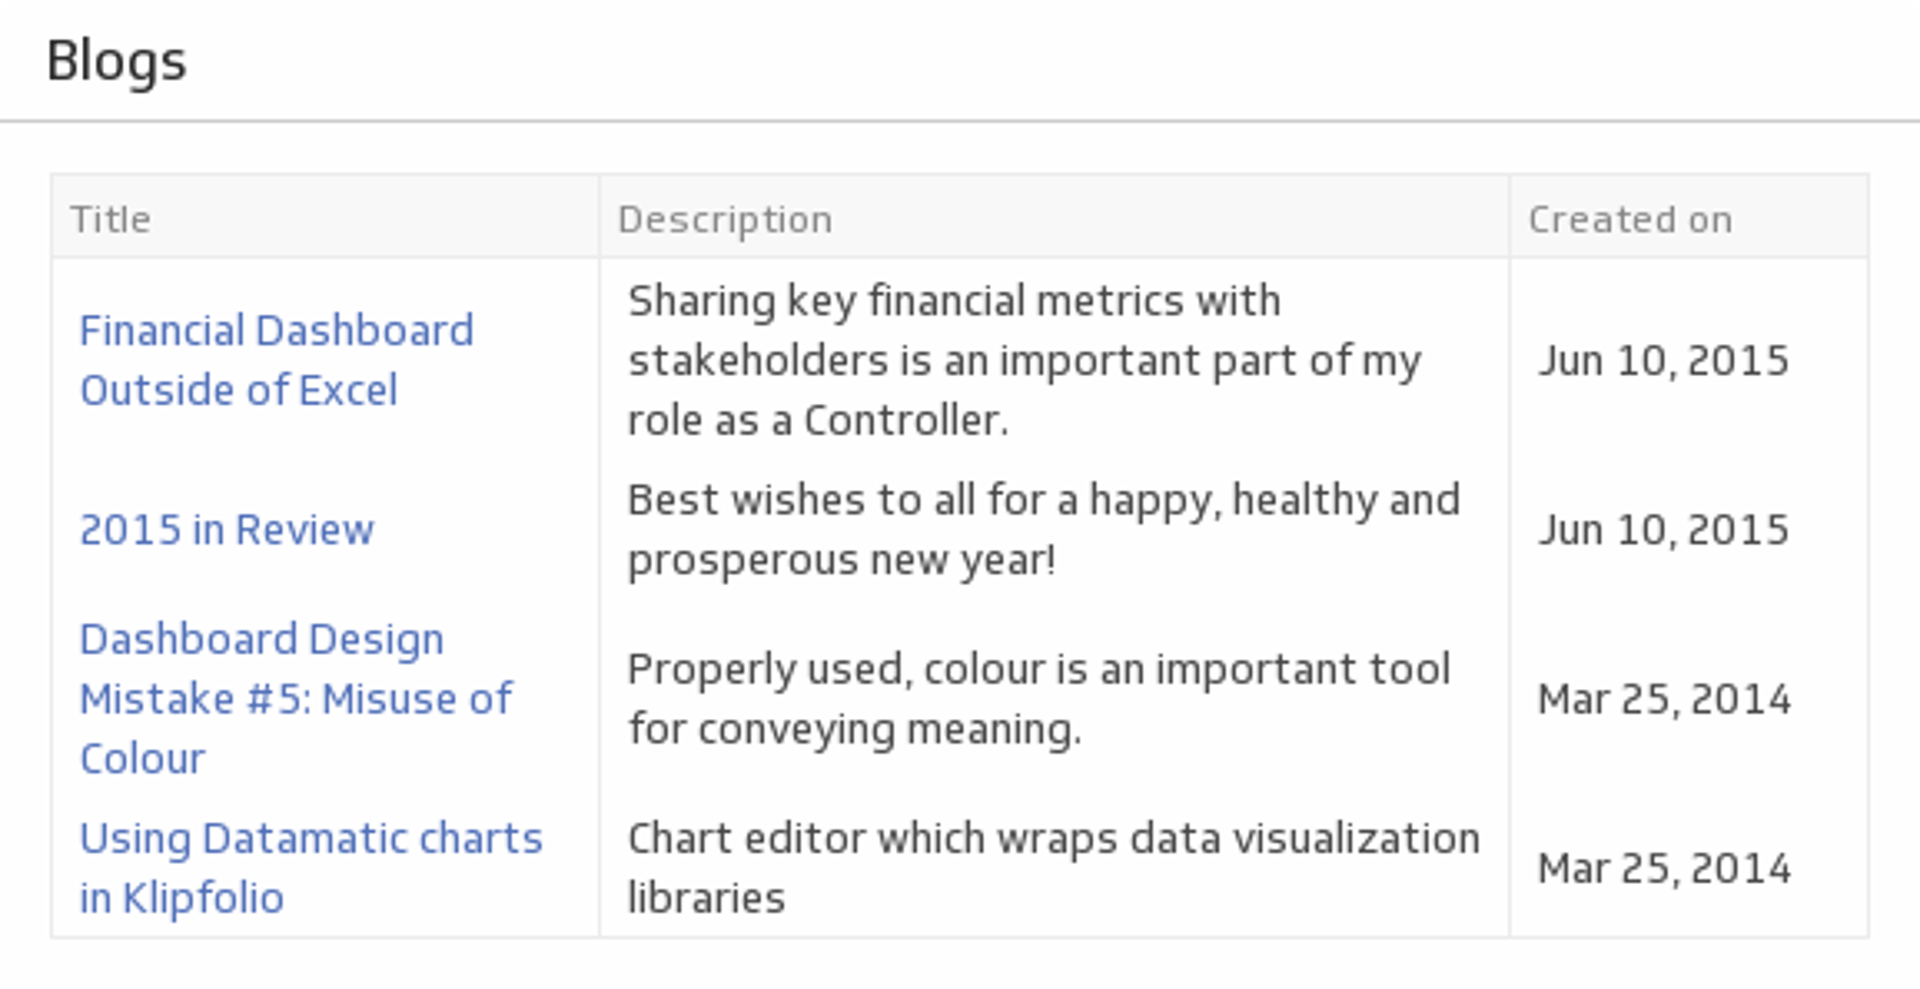Open 'Dashboard Design Mistake #5: Misuse of Colour'

pyautogui.click(x=295, y=698)
